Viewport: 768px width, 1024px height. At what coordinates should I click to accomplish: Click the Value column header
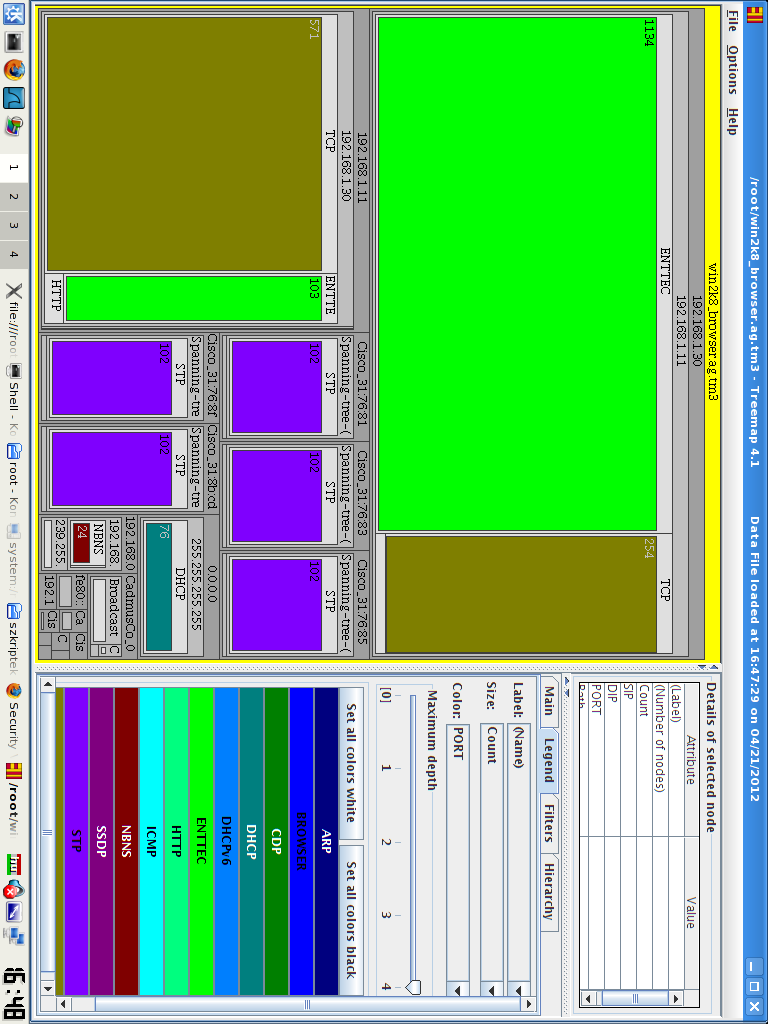coord(690,912)
